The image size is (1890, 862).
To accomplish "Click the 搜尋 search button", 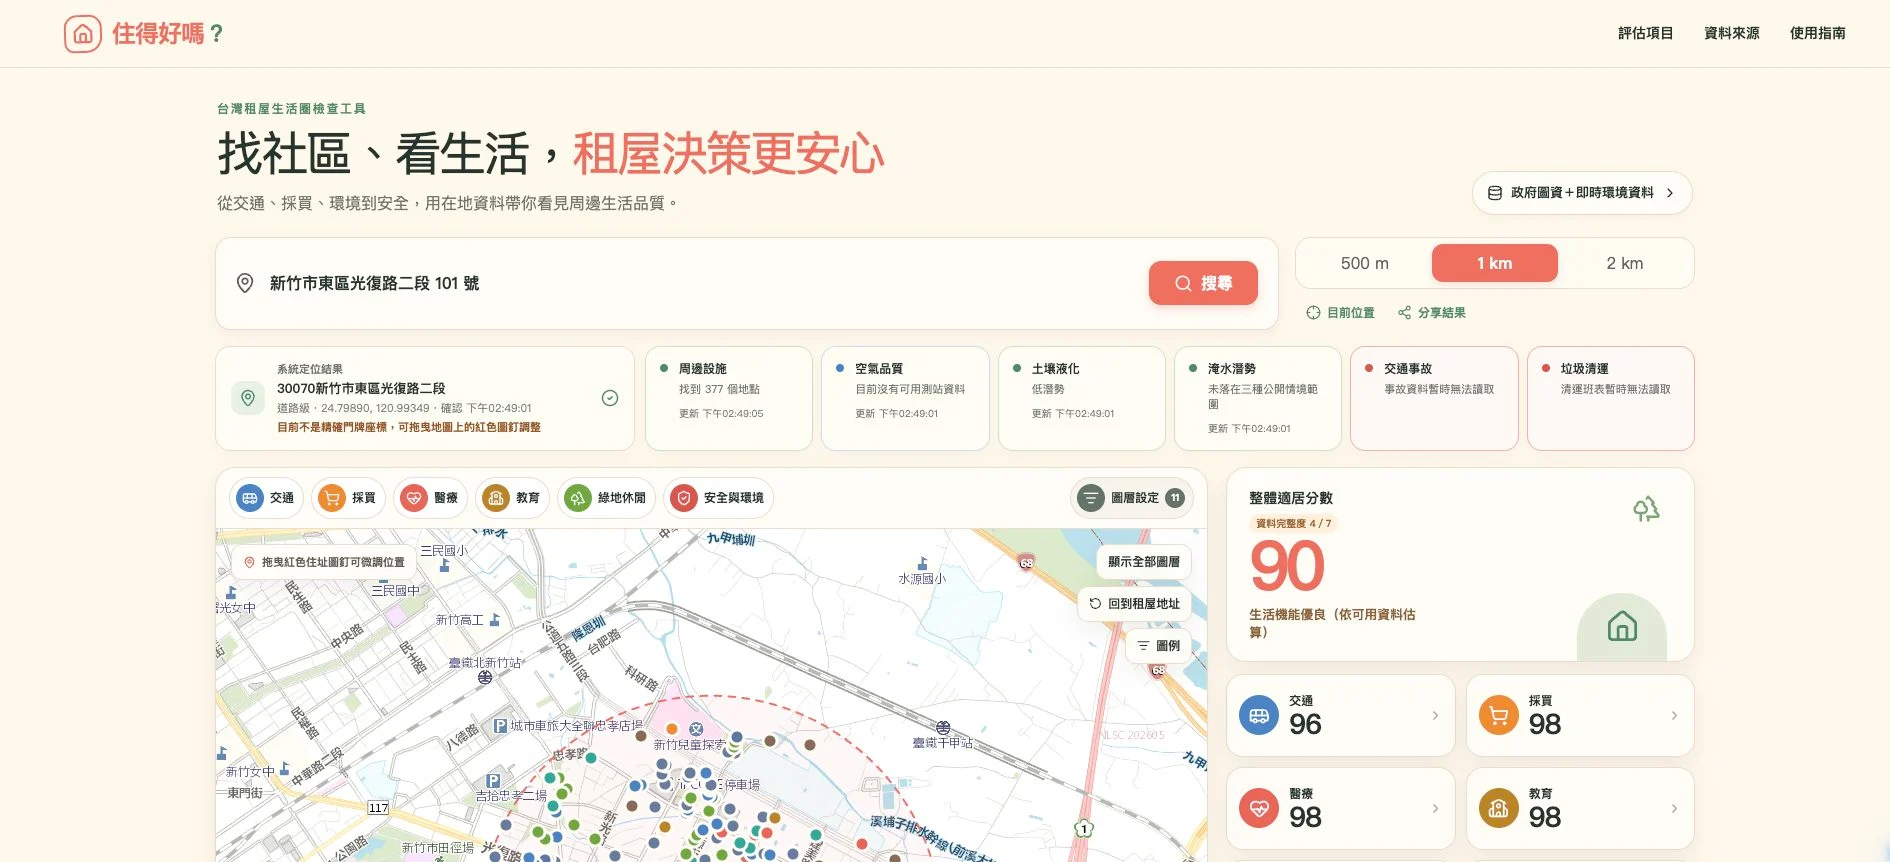I will pyautogui.click(x=1203, y=283).
